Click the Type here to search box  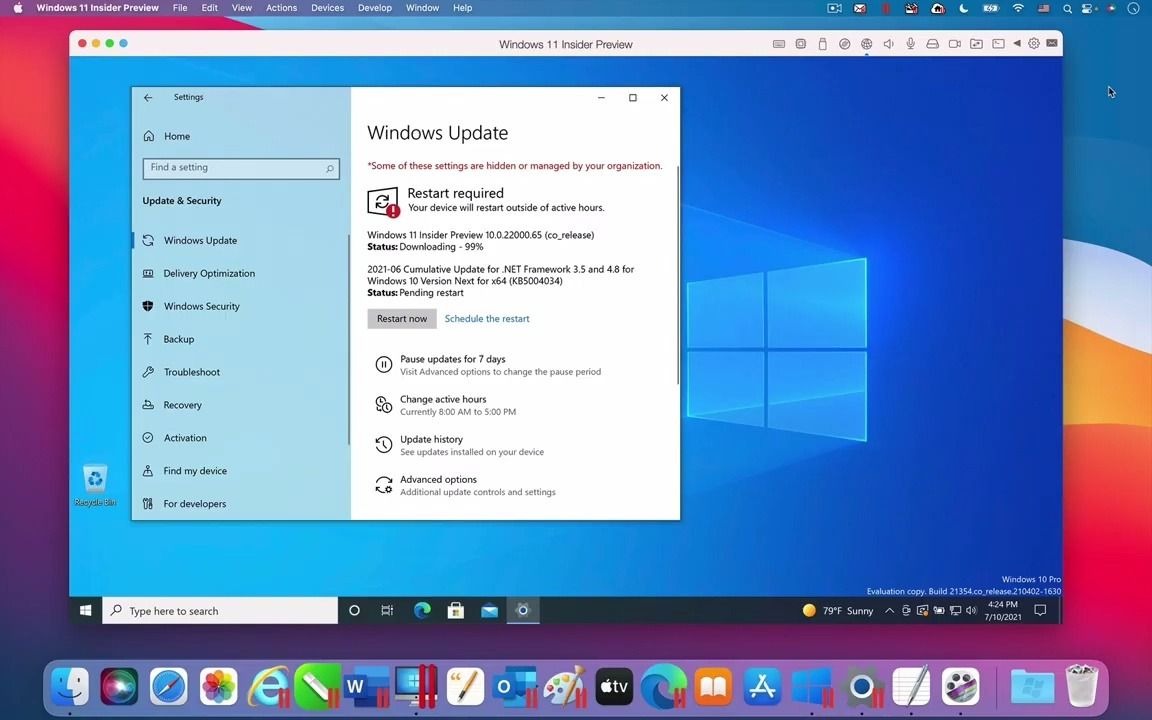tap(220, 610)
